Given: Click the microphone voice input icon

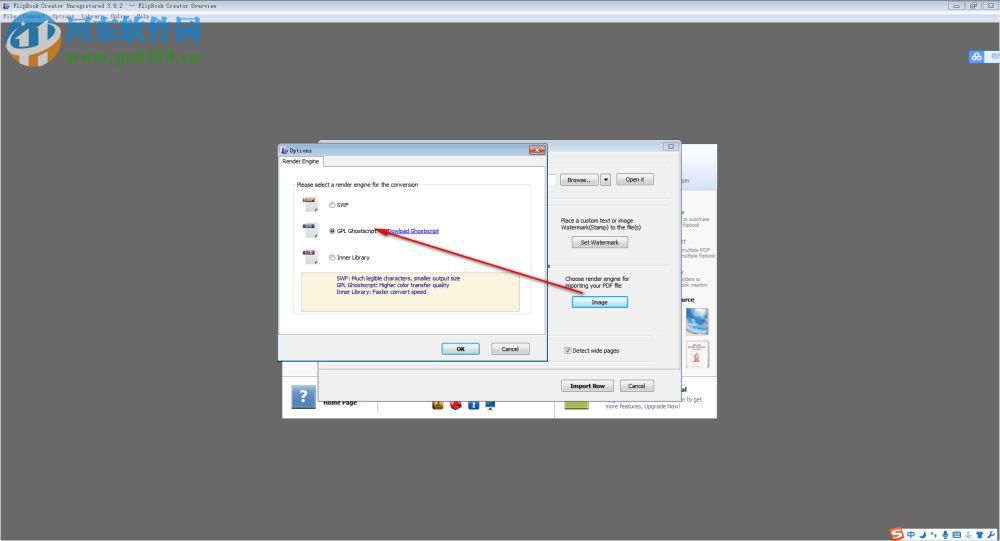Looking at the screenshot, I should tap(945, 535).
